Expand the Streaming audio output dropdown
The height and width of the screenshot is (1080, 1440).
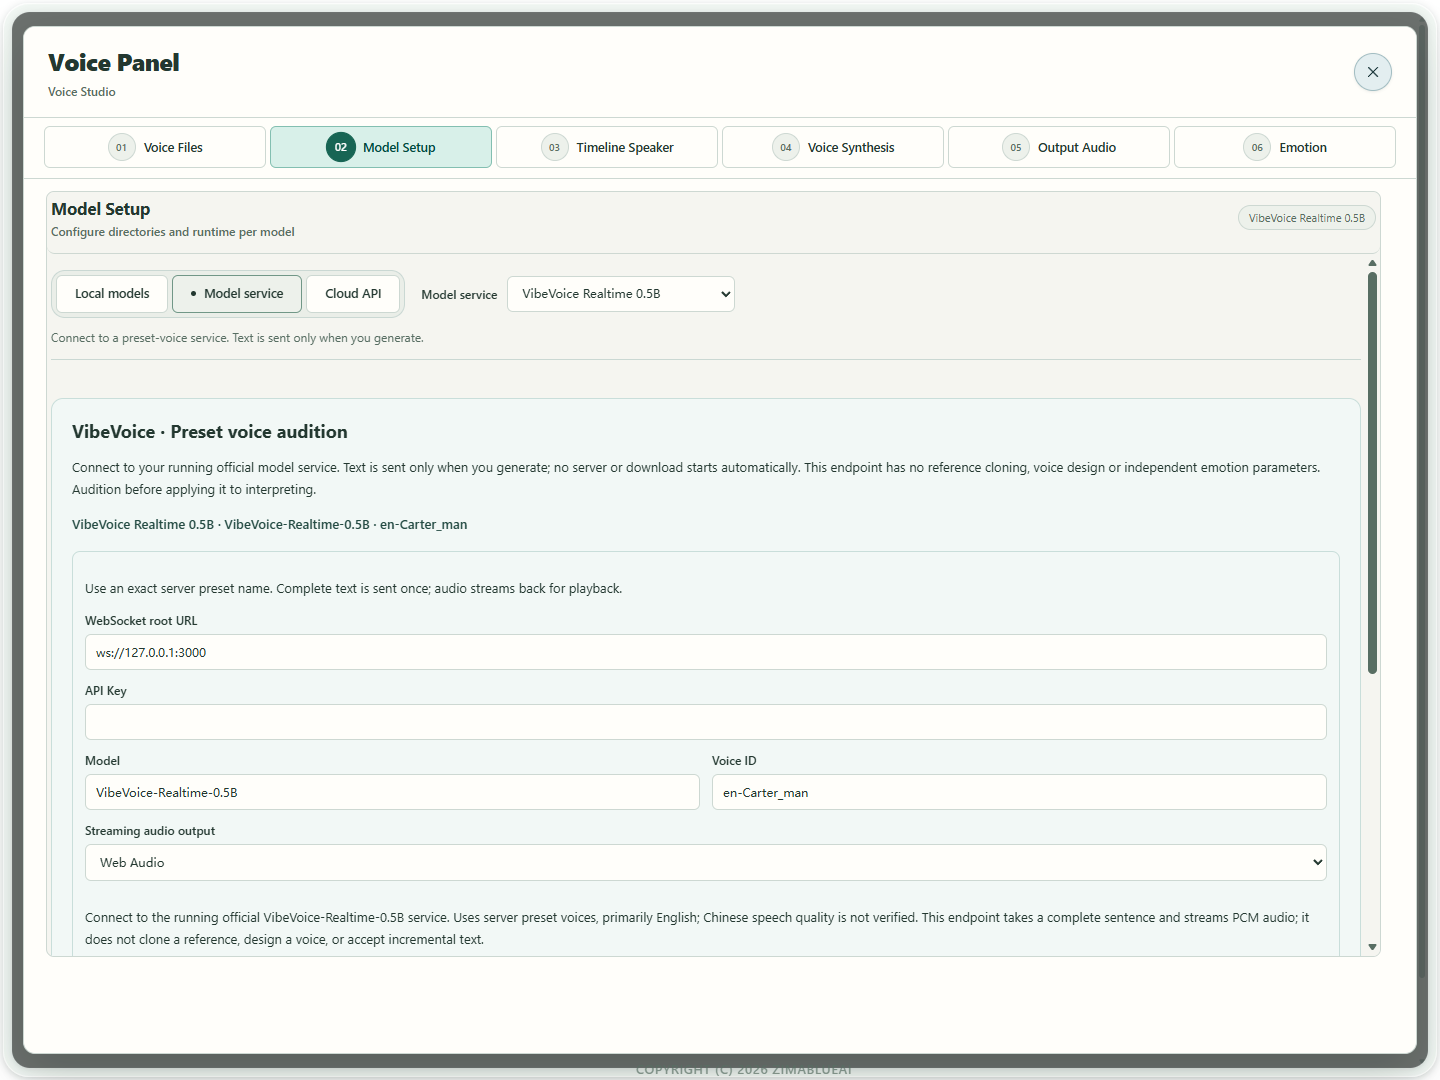[706, 863]
